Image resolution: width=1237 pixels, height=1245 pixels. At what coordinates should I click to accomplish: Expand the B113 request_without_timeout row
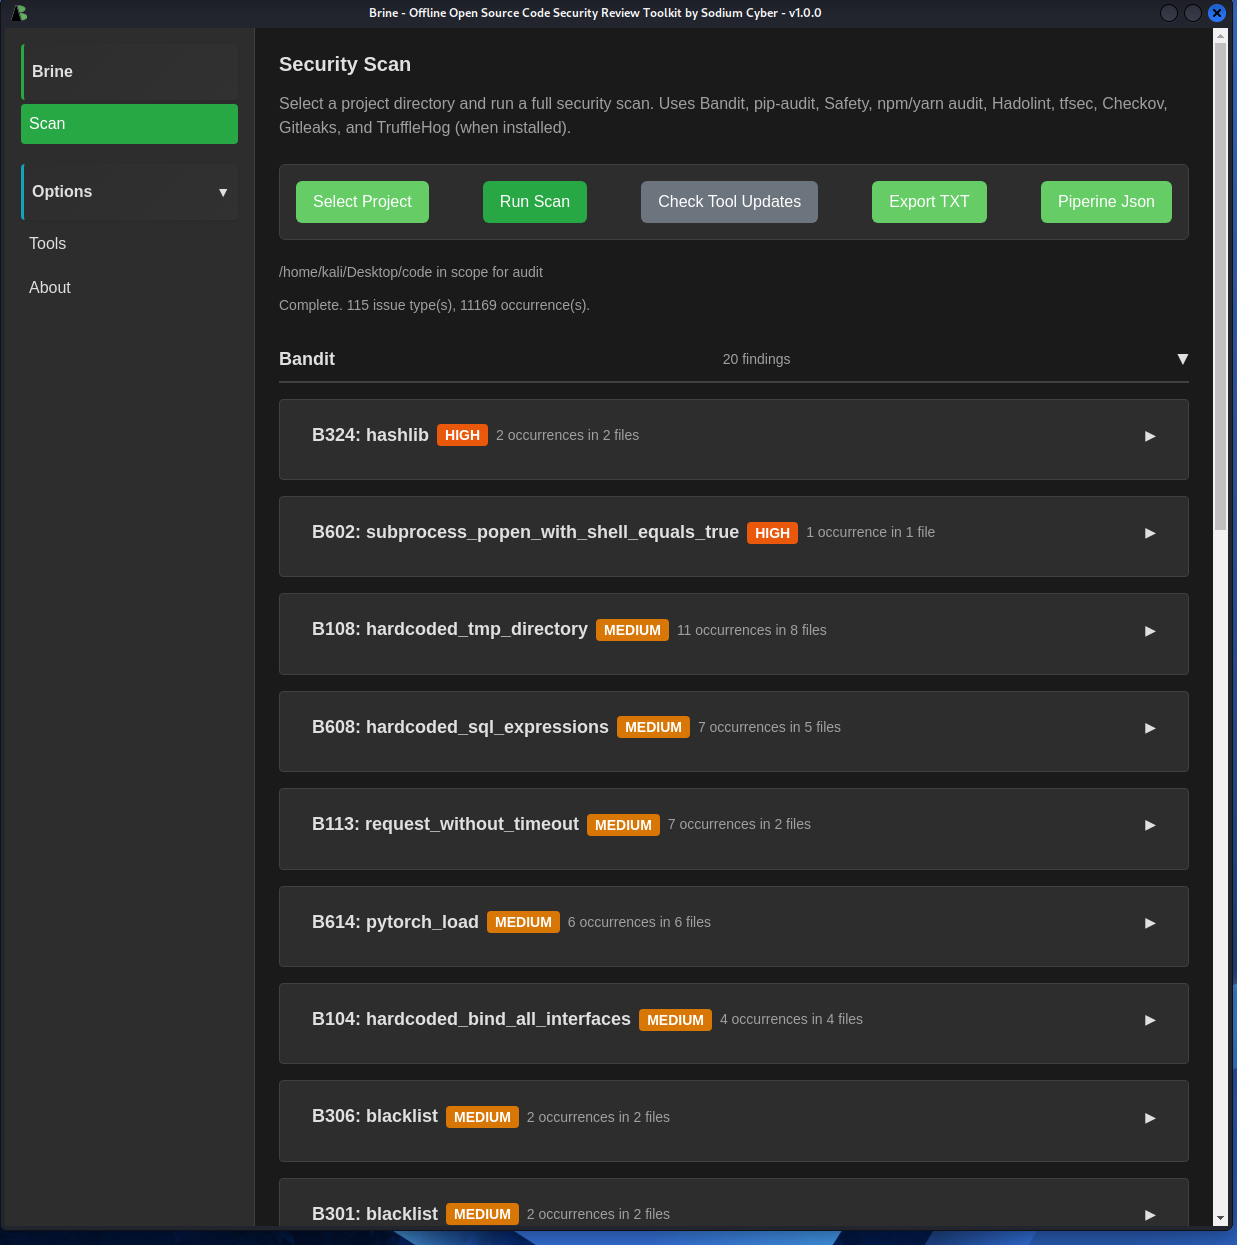tap(1149, 825)
